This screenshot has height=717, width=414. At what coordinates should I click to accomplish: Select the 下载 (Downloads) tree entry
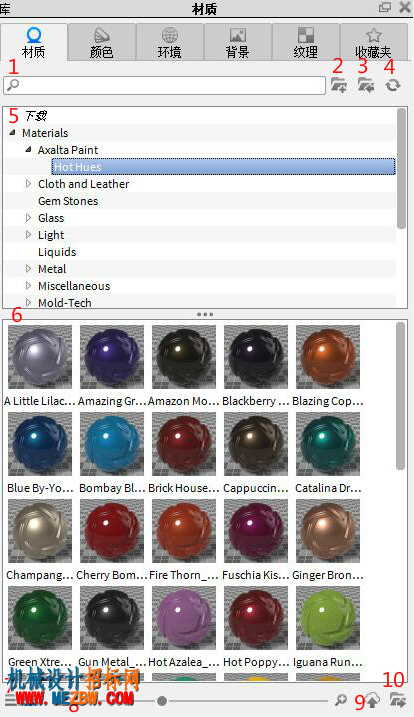click(x=36, y=116)
